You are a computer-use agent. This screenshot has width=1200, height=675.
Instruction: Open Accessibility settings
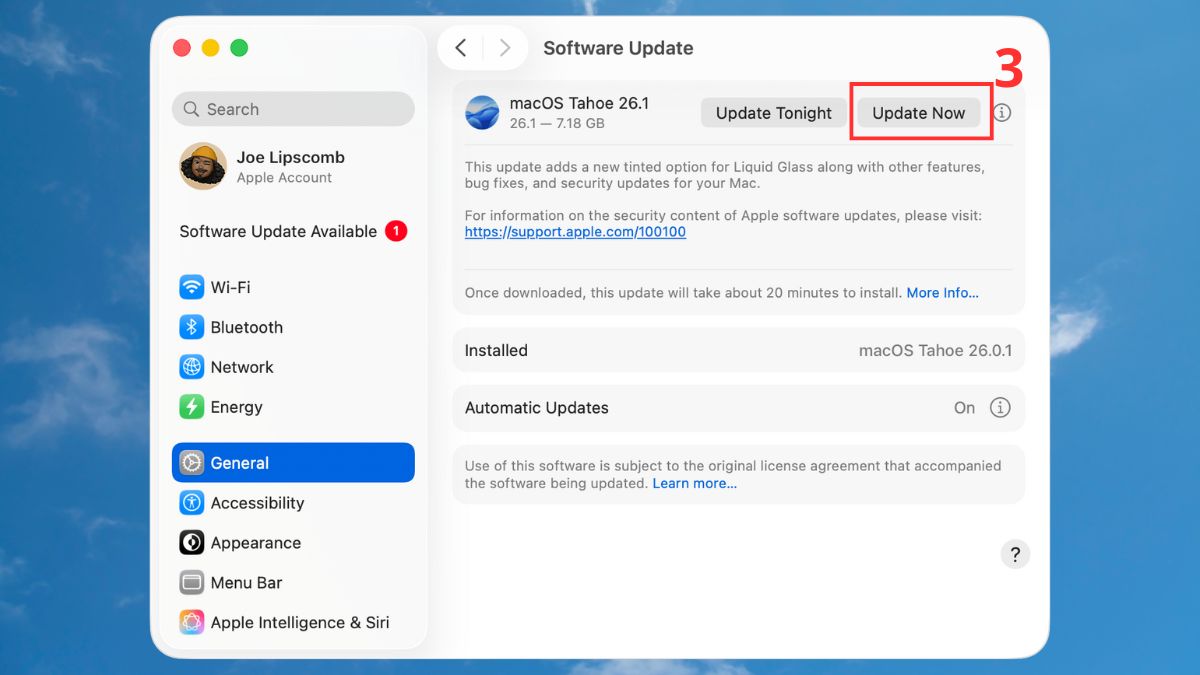point(255,503)
